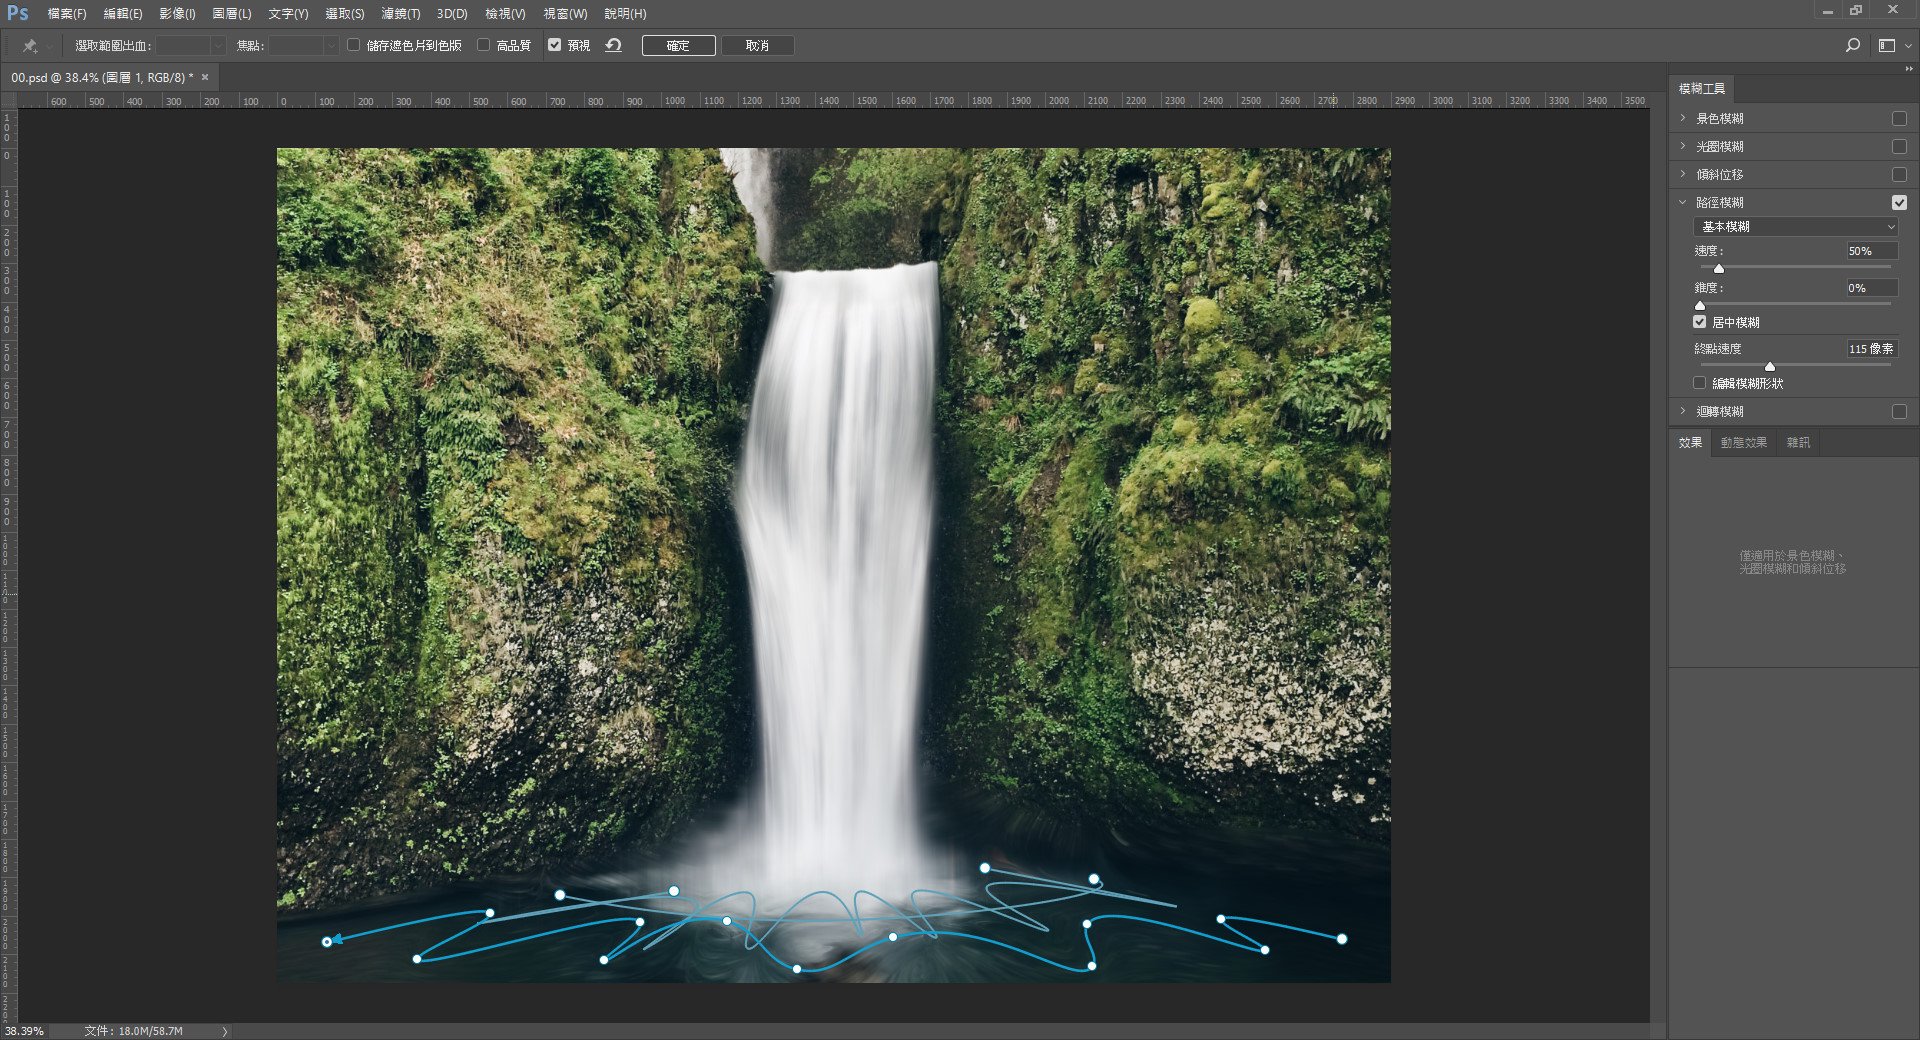Enable the 迴轉模糊 checkbox
Viewport: 1920px width, 1040px height.
pos(1899,411)
